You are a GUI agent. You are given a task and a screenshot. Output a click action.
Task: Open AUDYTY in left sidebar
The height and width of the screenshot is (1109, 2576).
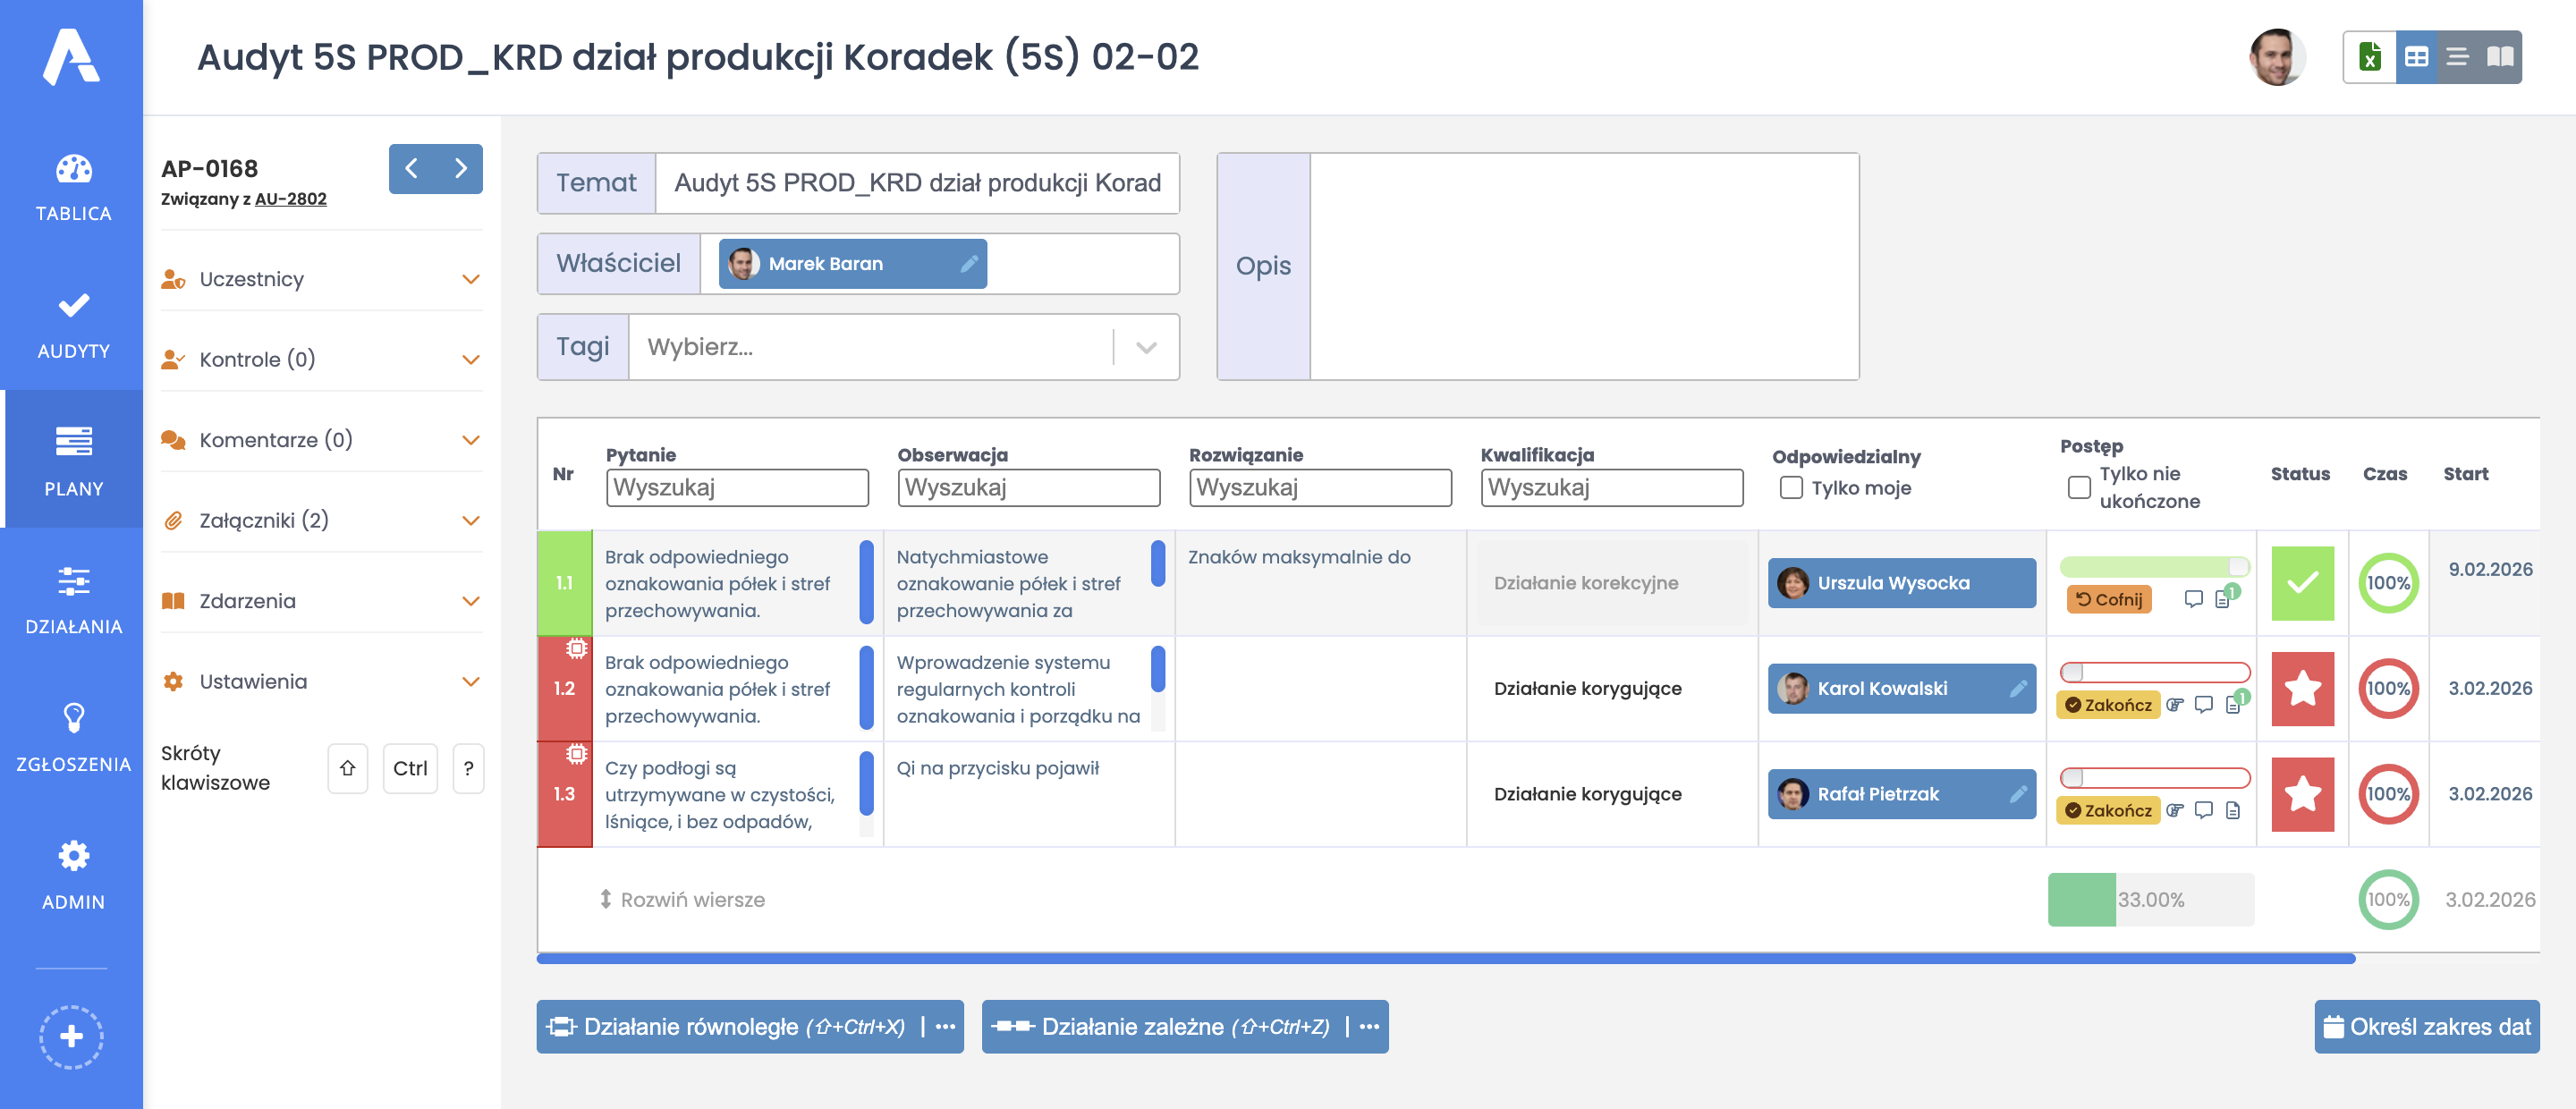[72, 323]
